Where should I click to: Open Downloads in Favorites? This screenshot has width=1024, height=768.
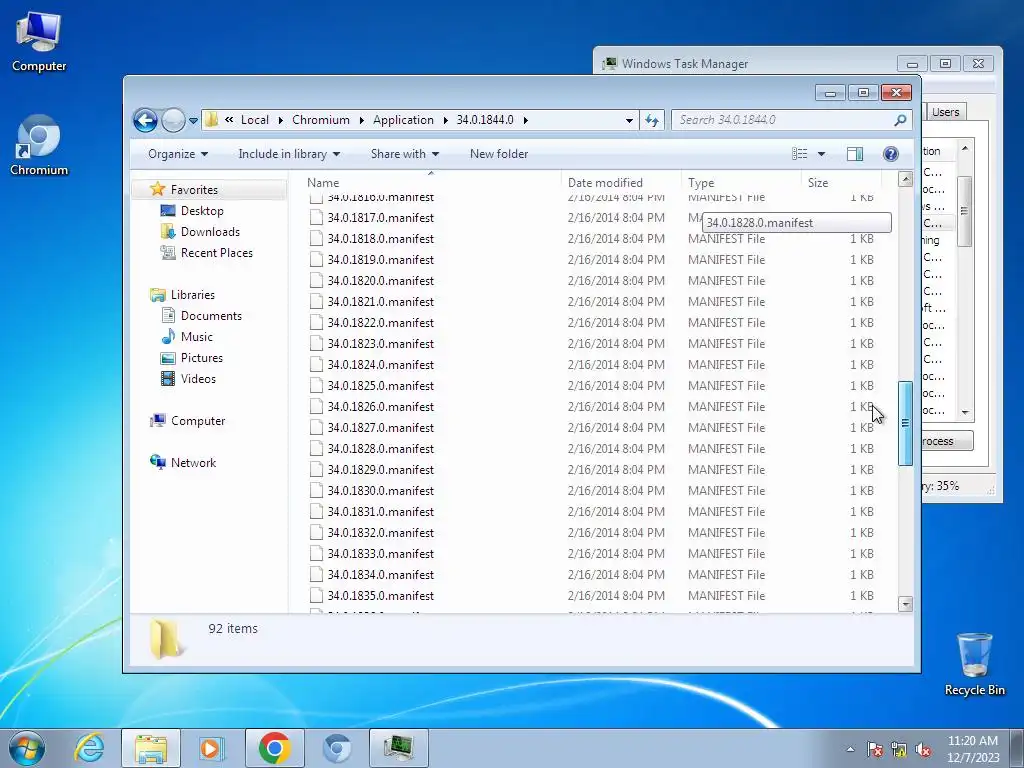(x=210, y=232)
